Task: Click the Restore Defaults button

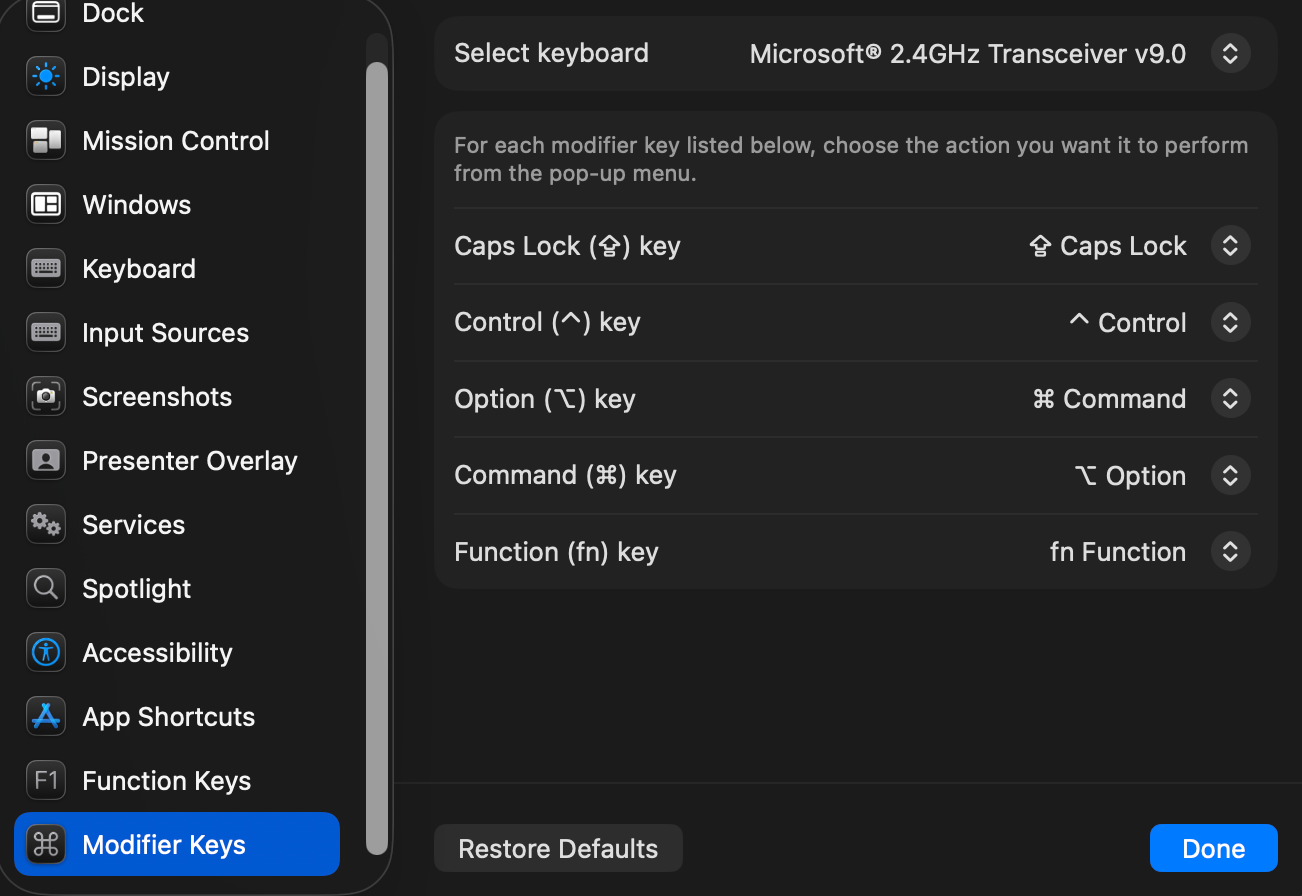Action: click(558, 849)
